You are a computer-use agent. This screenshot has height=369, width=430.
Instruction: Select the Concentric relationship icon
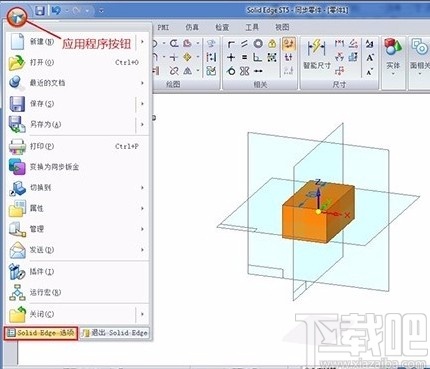(258, 44)
